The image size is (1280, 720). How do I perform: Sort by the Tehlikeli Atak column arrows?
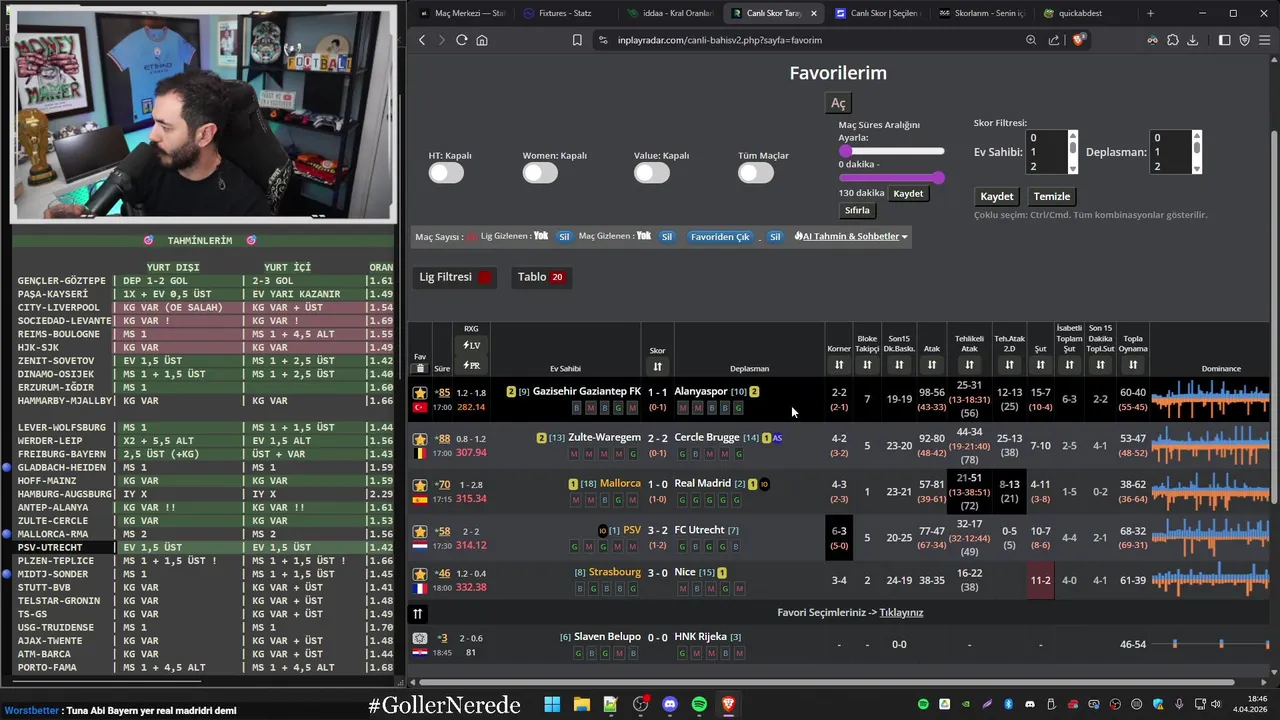pos(969,365)
